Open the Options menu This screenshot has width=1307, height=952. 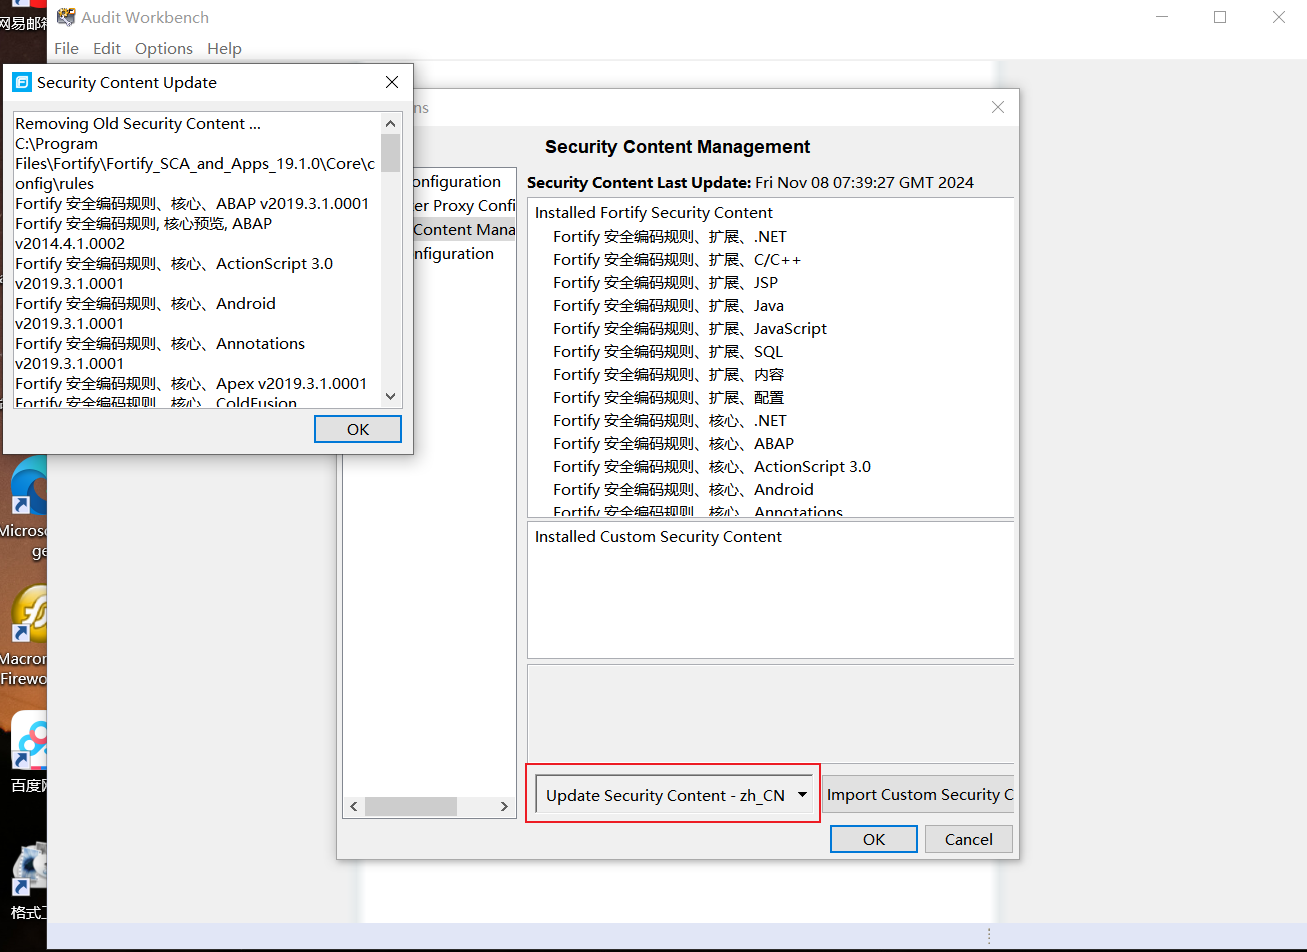164,48
